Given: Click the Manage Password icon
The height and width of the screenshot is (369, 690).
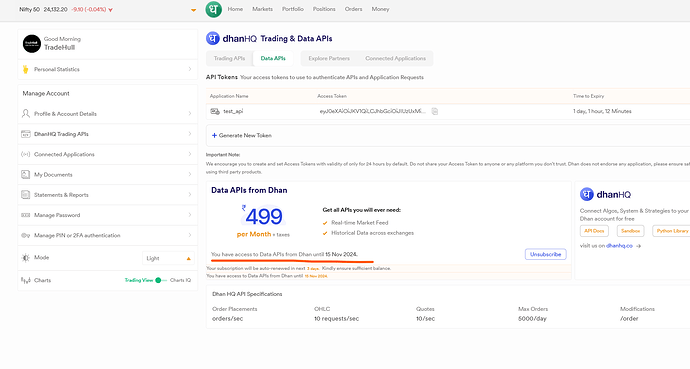Looking at the screenshot, I should pyautogui.click(x=26, y=215).
